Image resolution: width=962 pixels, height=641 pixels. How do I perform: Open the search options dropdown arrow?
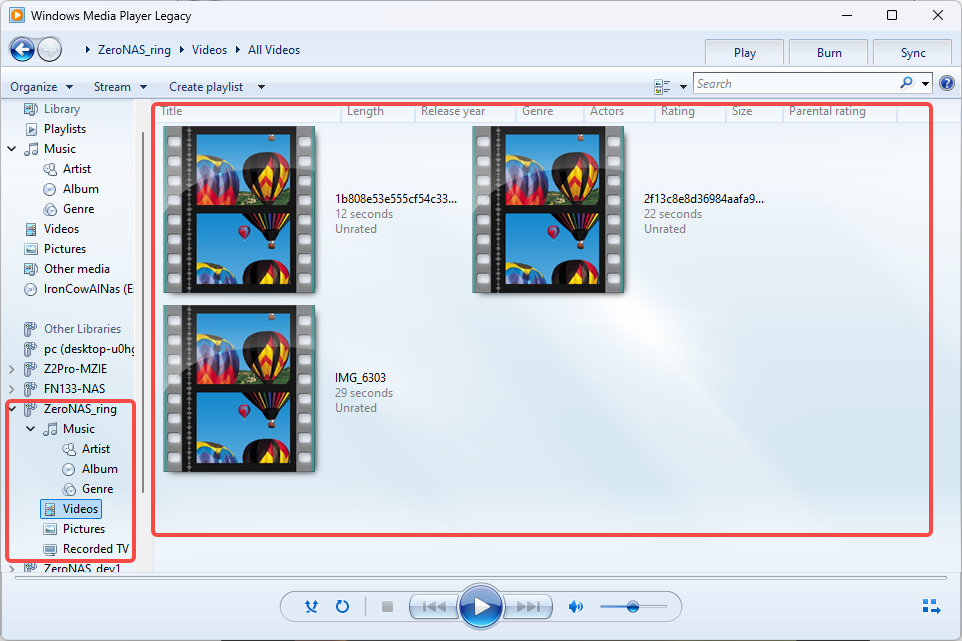925,83
